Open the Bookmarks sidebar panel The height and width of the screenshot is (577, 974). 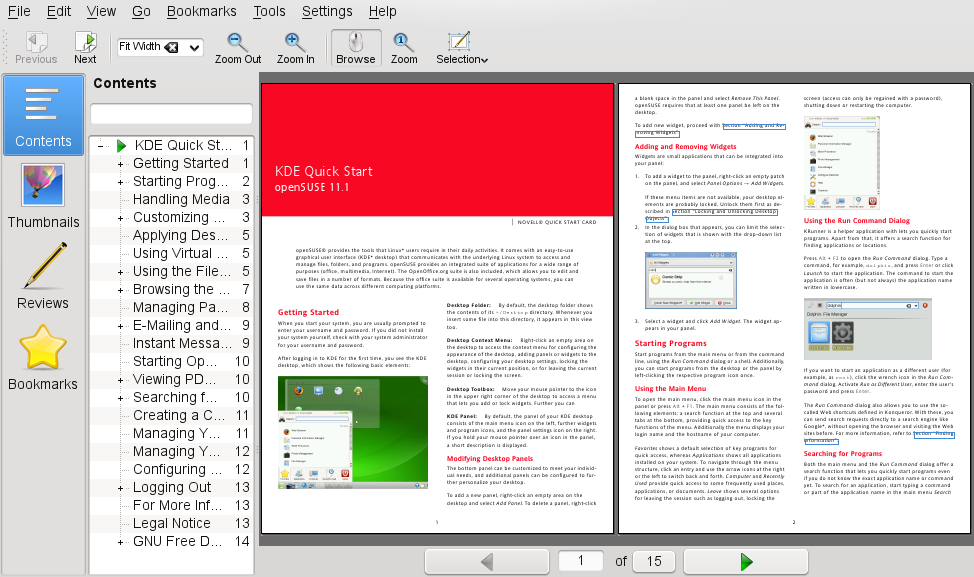coord(43,358)
